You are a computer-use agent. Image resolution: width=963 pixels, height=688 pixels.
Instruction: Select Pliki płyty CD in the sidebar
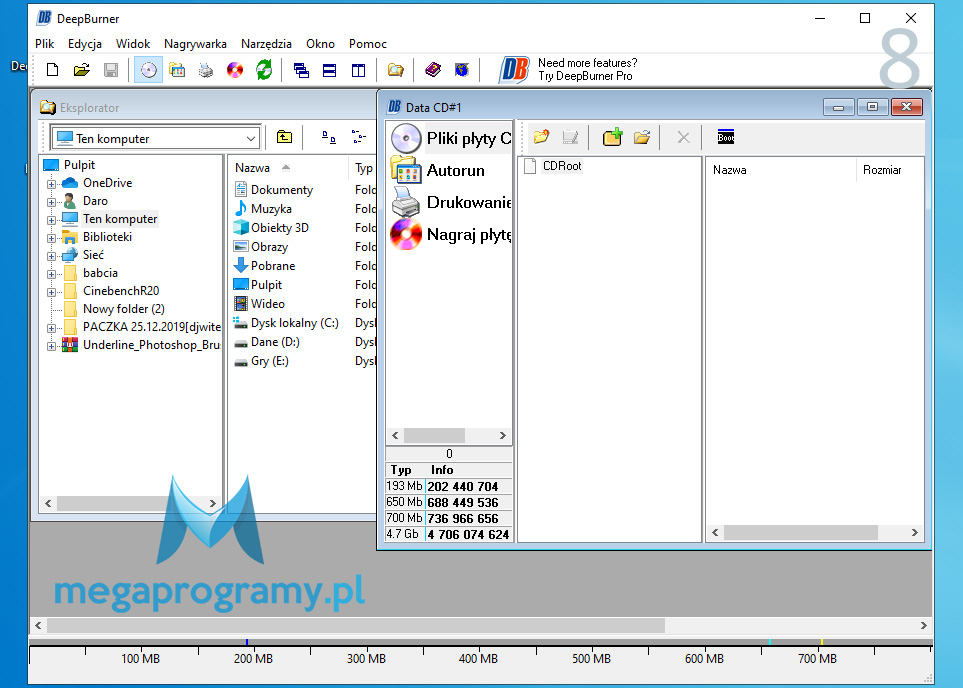[x=450, y=138]
